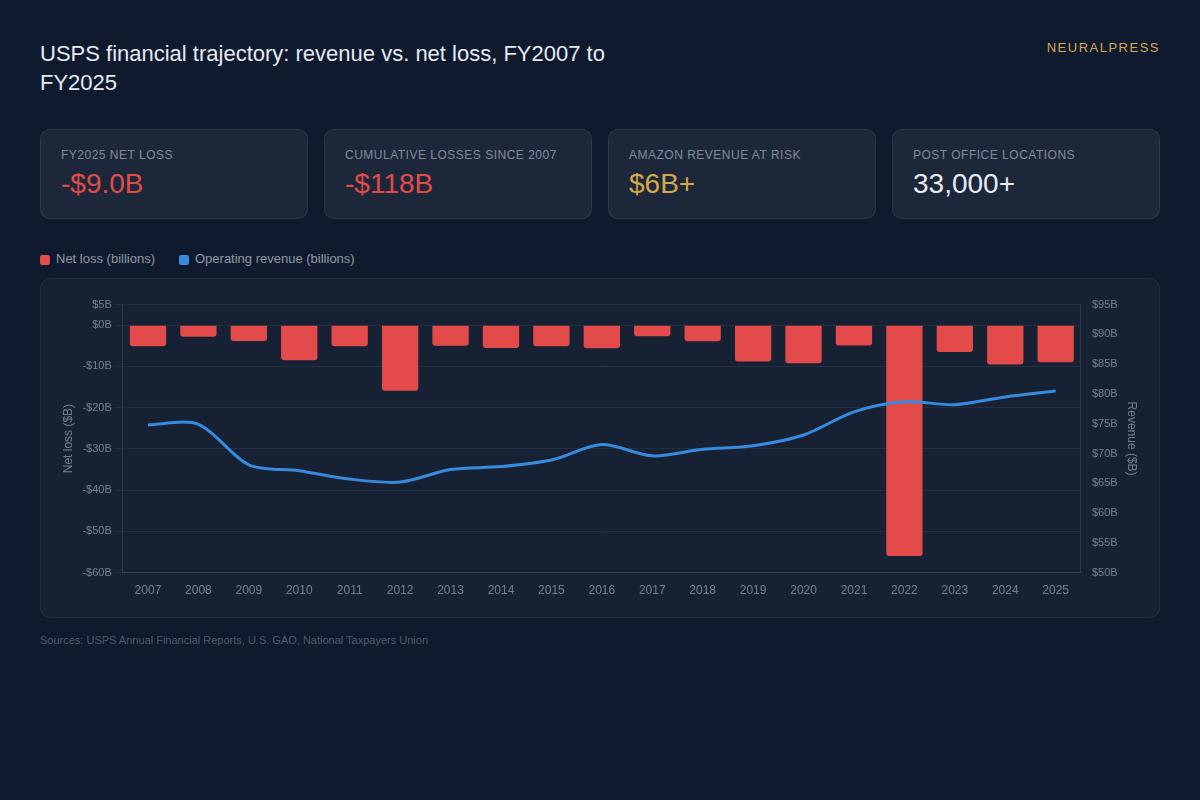
Task: Select the 2007 net loss bar
Action: point(148,335)
